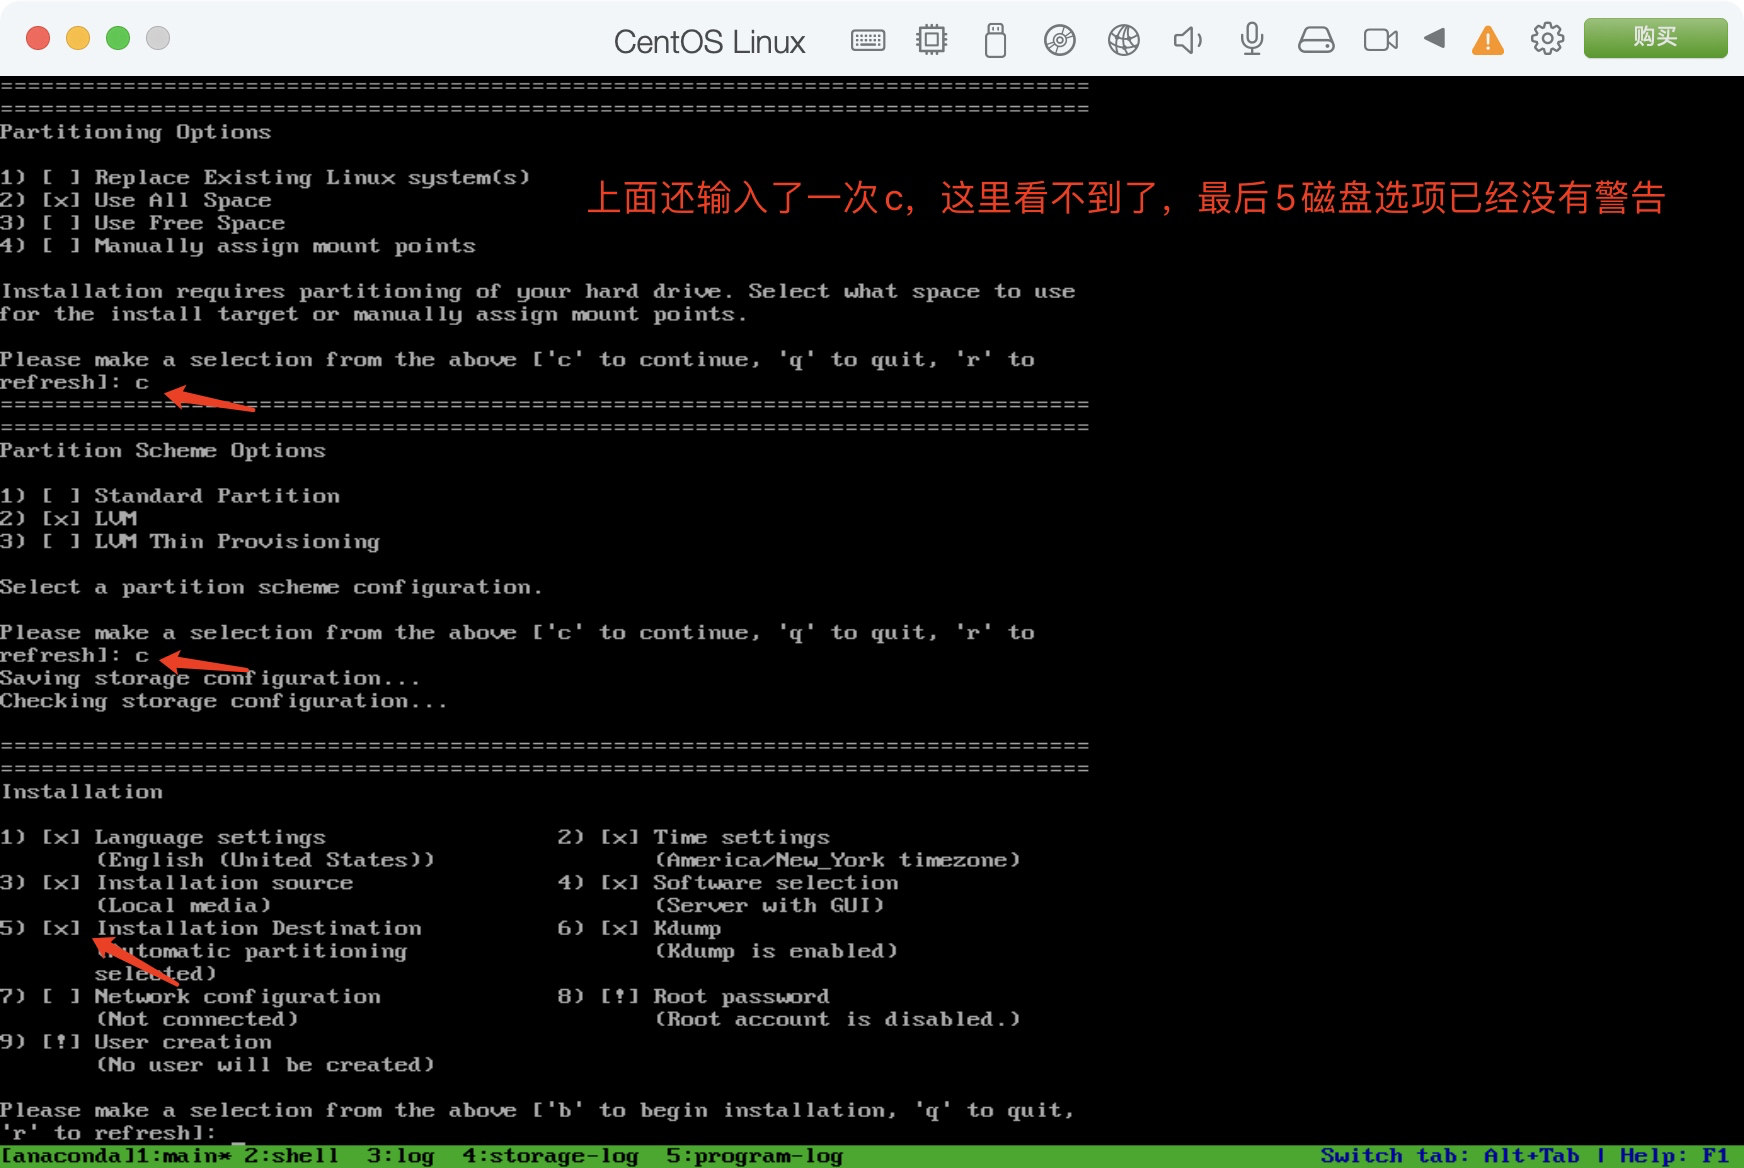Click the 'Language settings' entry

coord(210,837)
